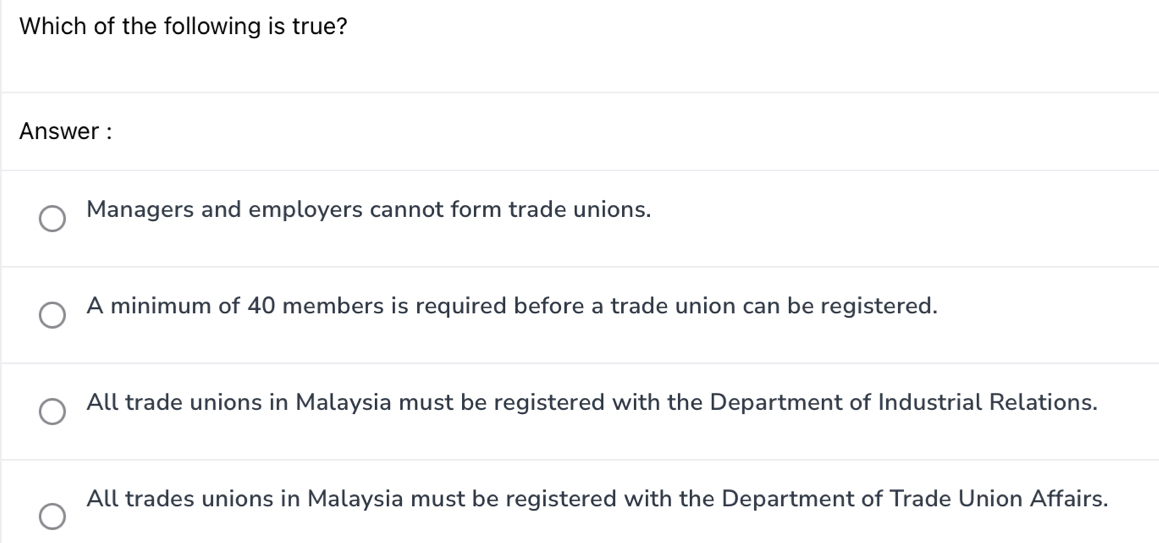Click the question 'Which of the following is true?'
The width and height of the screenshot is (1159, 543).
point(184,27)
